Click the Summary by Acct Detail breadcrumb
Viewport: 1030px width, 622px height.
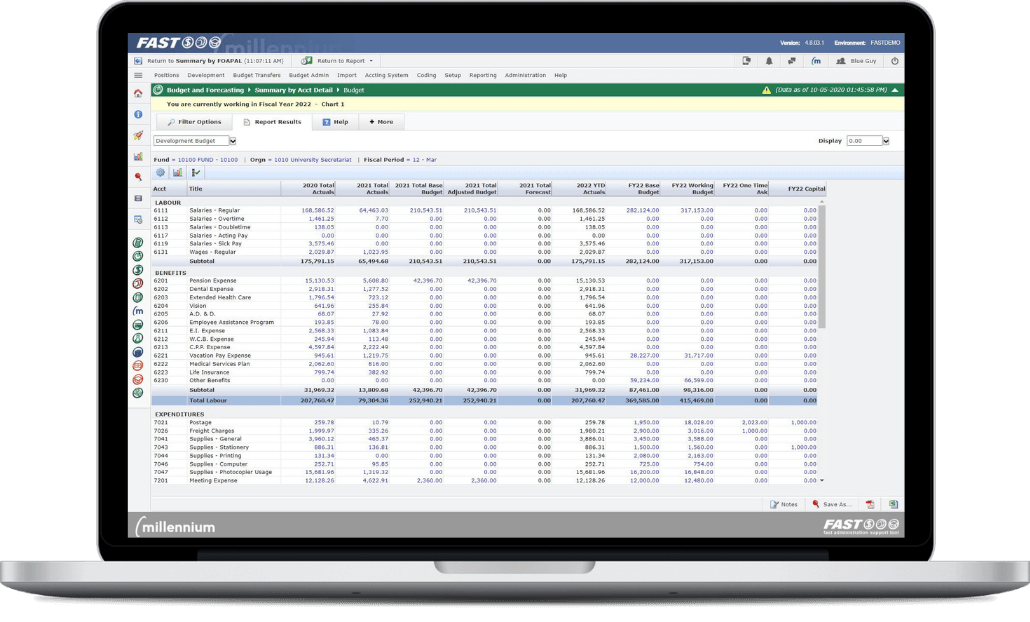(x=293, y=90)
